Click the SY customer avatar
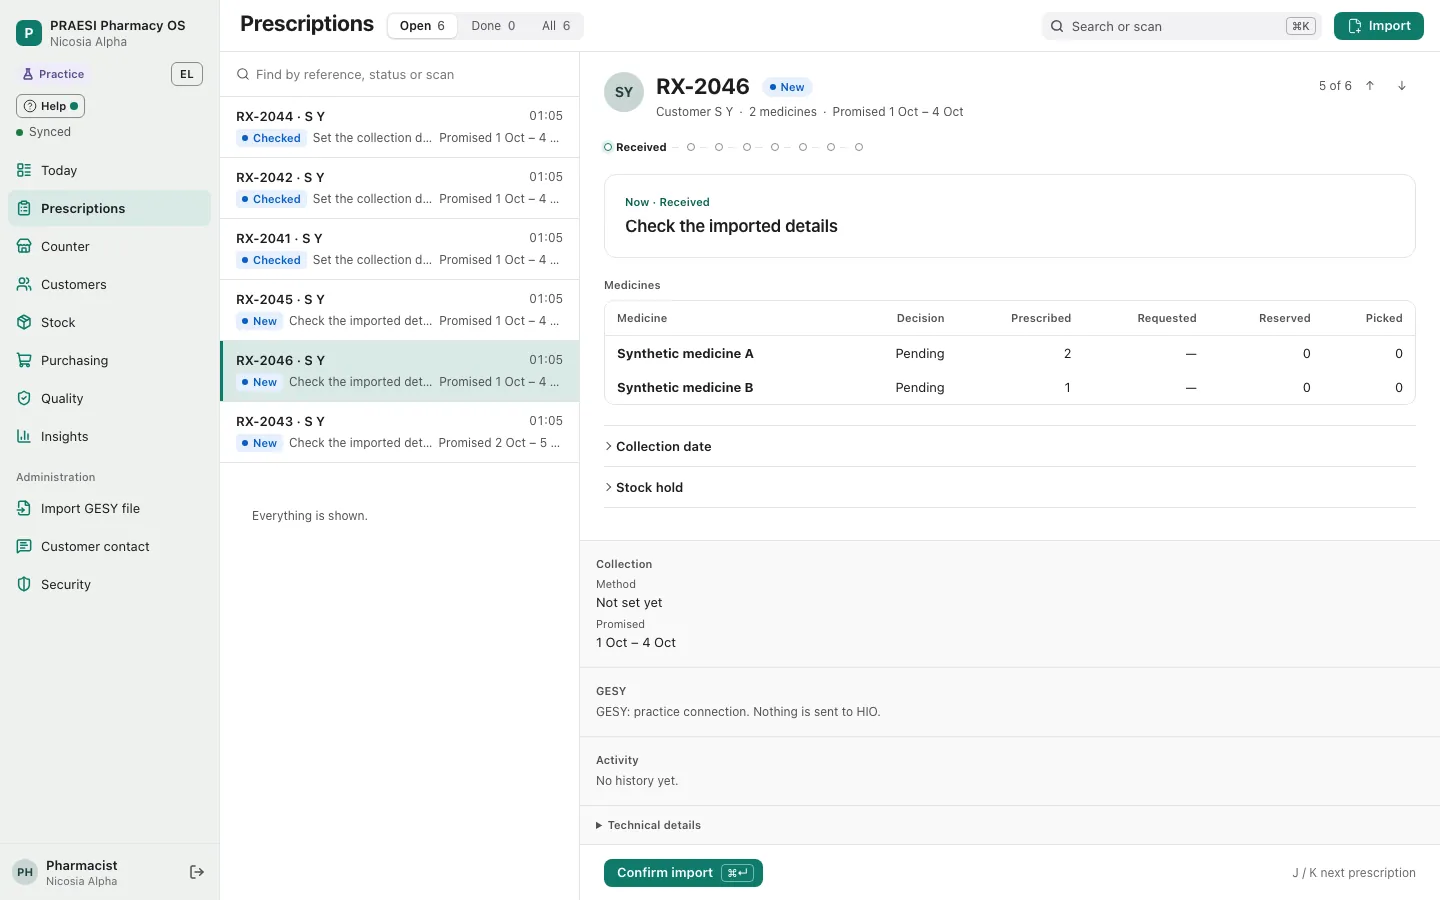This screenshot has height=900, width=1440. pyautogui.click(x=624, y=92)
